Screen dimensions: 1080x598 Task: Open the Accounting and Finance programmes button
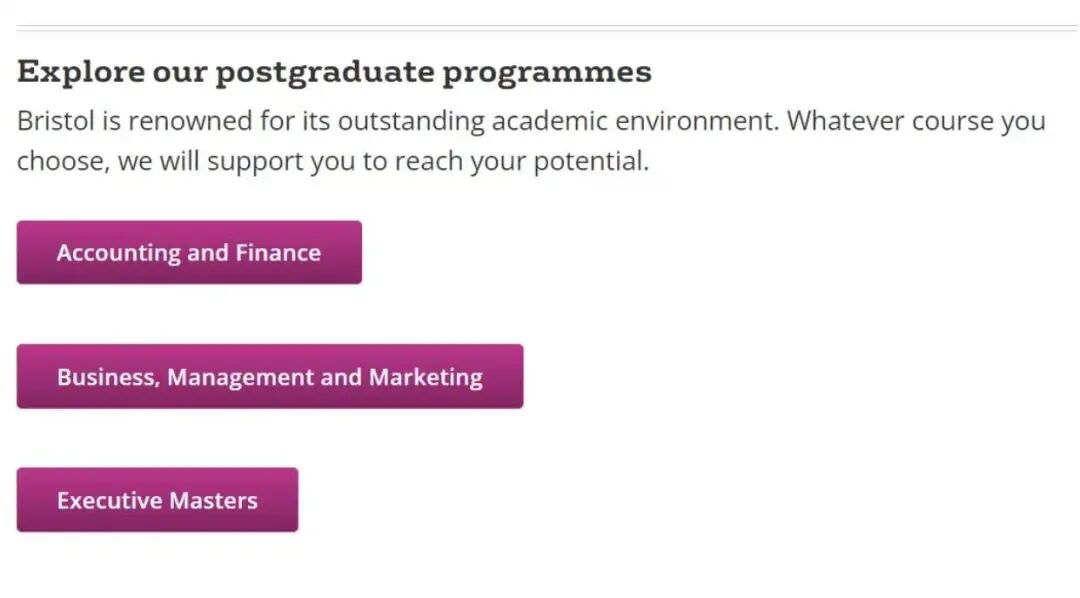(x=189, y=253)
